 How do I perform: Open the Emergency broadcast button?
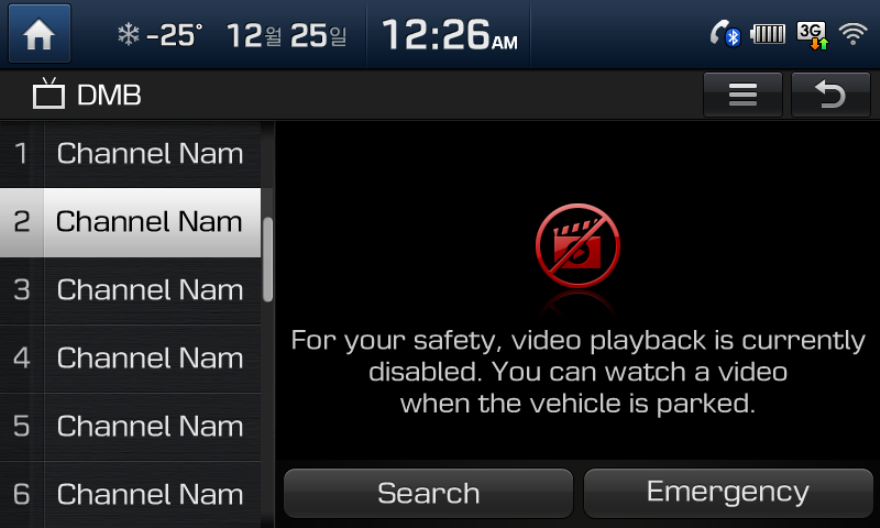[728, 493]
